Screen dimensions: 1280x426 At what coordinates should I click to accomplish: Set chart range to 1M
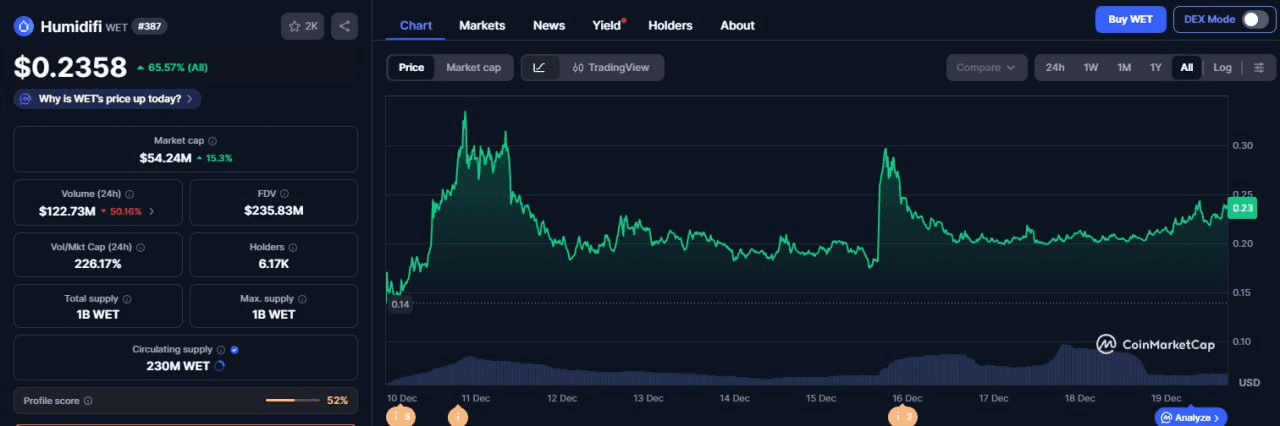point(1124,68)
